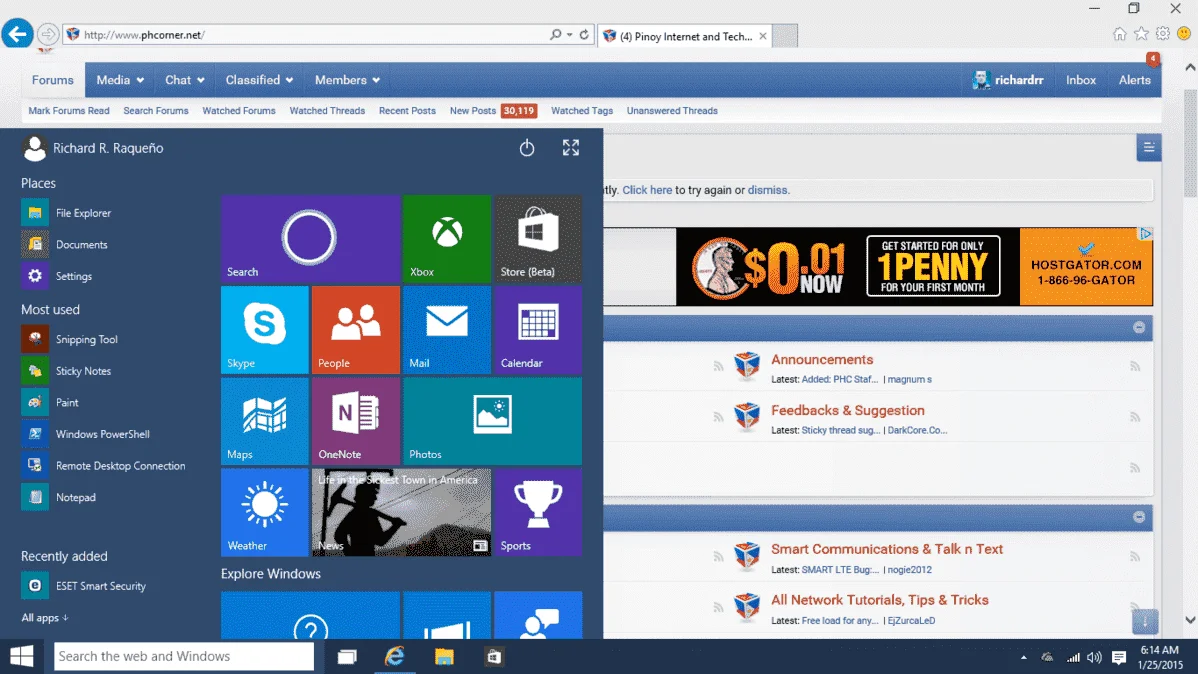
Task: Expand Start menu to full screen
Action: [571, 147]
